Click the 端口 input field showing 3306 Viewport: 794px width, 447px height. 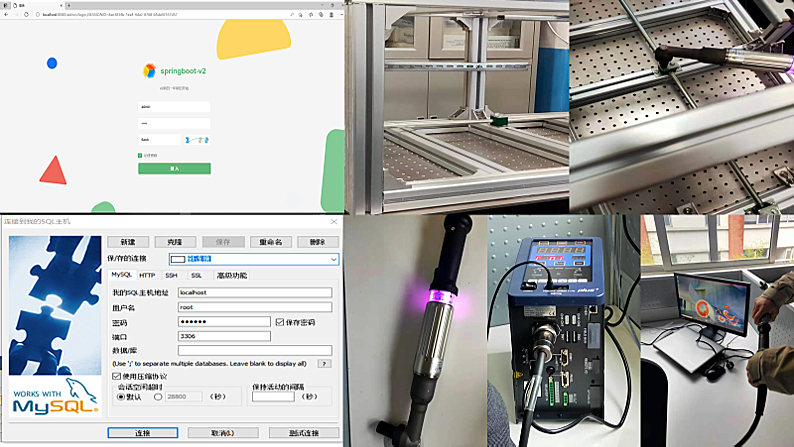tap(223, 337)
